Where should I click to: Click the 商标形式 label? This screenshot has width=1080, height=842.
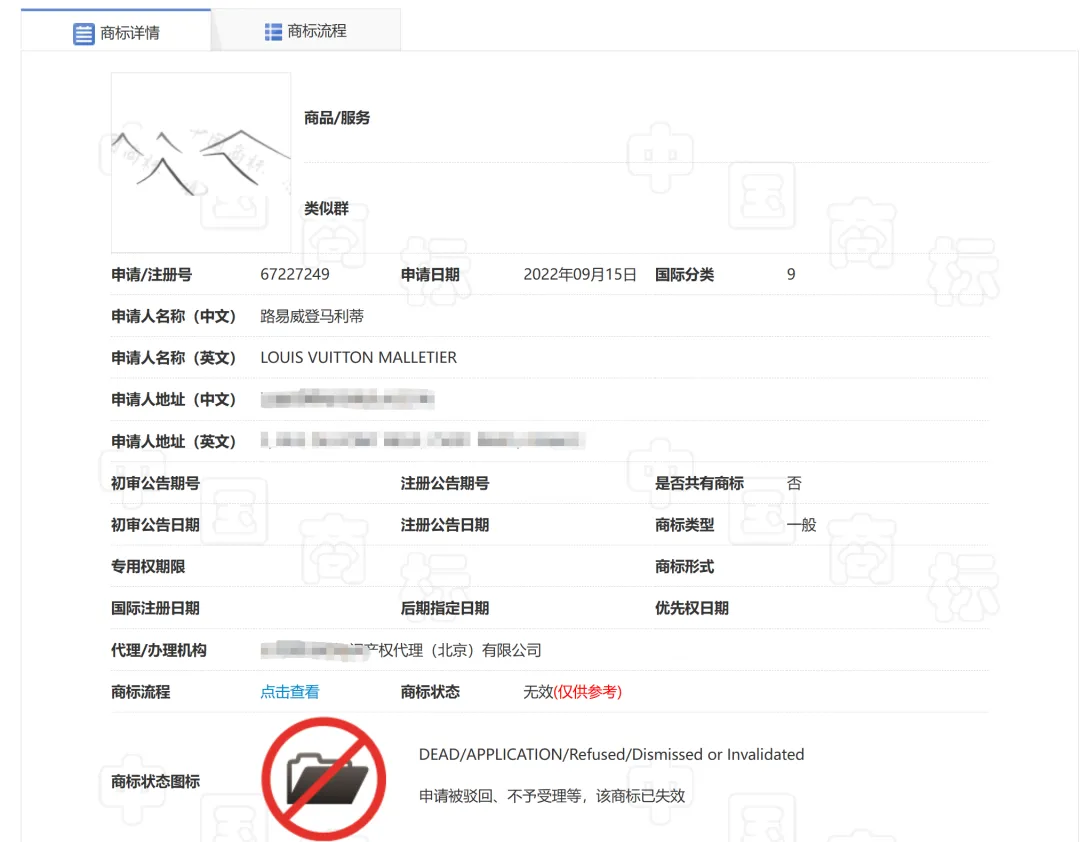pyautogui.click(x=684, y=566)
